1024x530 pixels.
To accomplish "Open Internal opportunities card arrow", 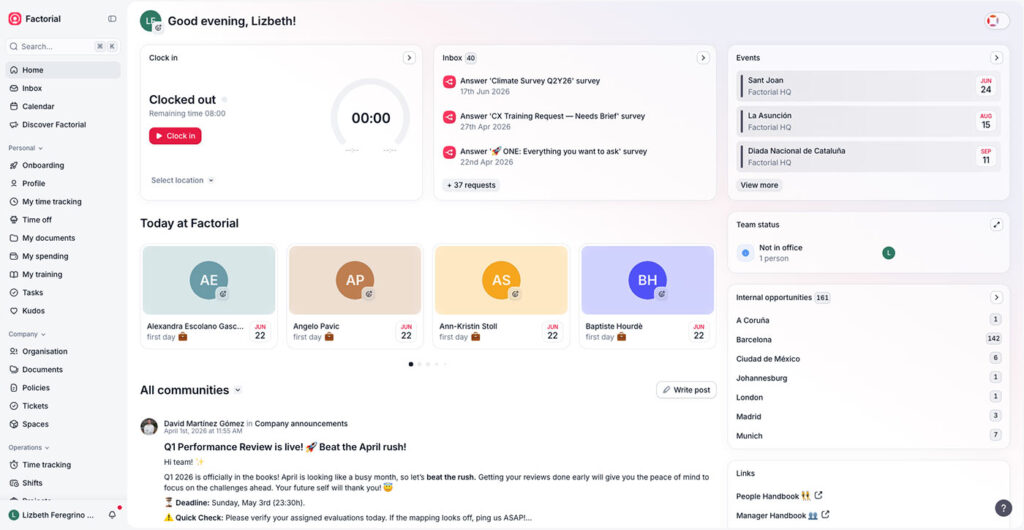I will (x=996, y=298).
